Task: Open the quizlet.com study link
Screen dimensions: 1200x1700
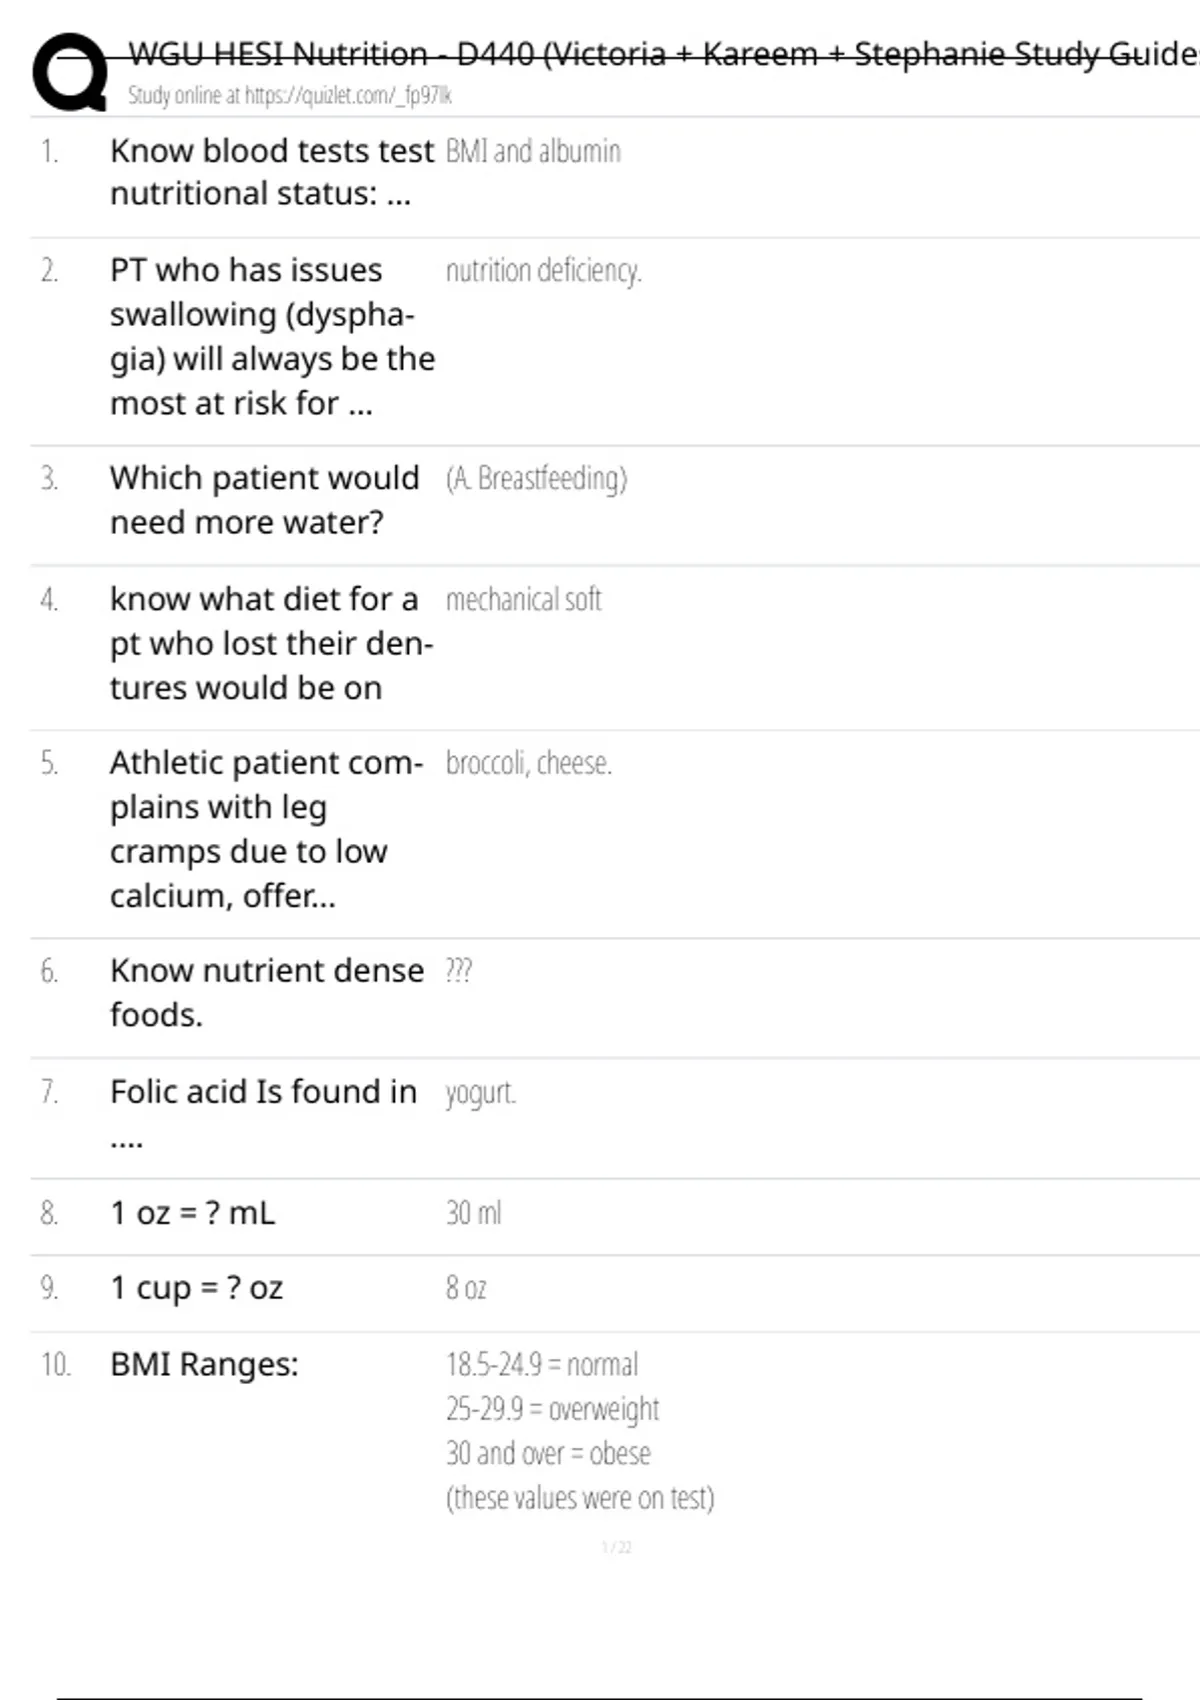Action: click(290, 96)
